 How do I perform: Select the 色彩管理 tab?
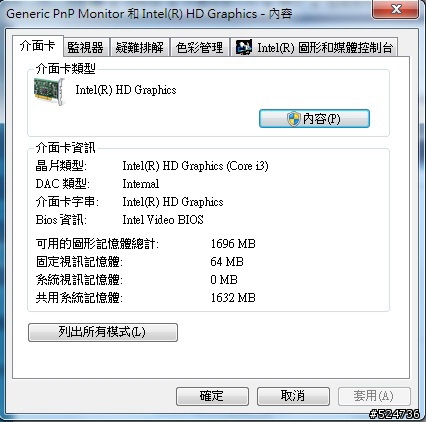pos(200,47)
